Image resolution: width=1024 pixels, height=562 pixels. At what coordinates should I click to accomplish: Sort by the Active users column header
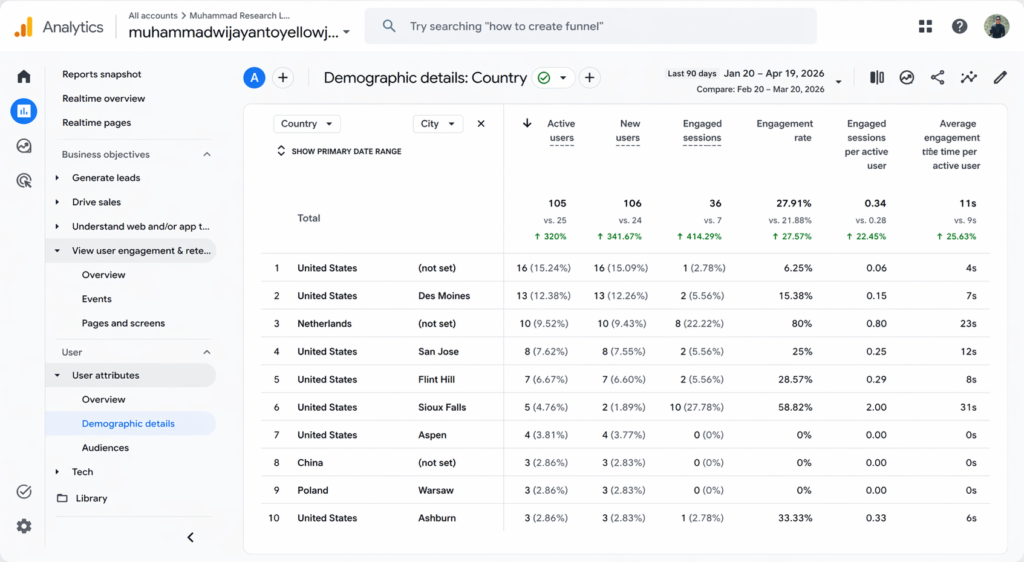tap(561, 131)
